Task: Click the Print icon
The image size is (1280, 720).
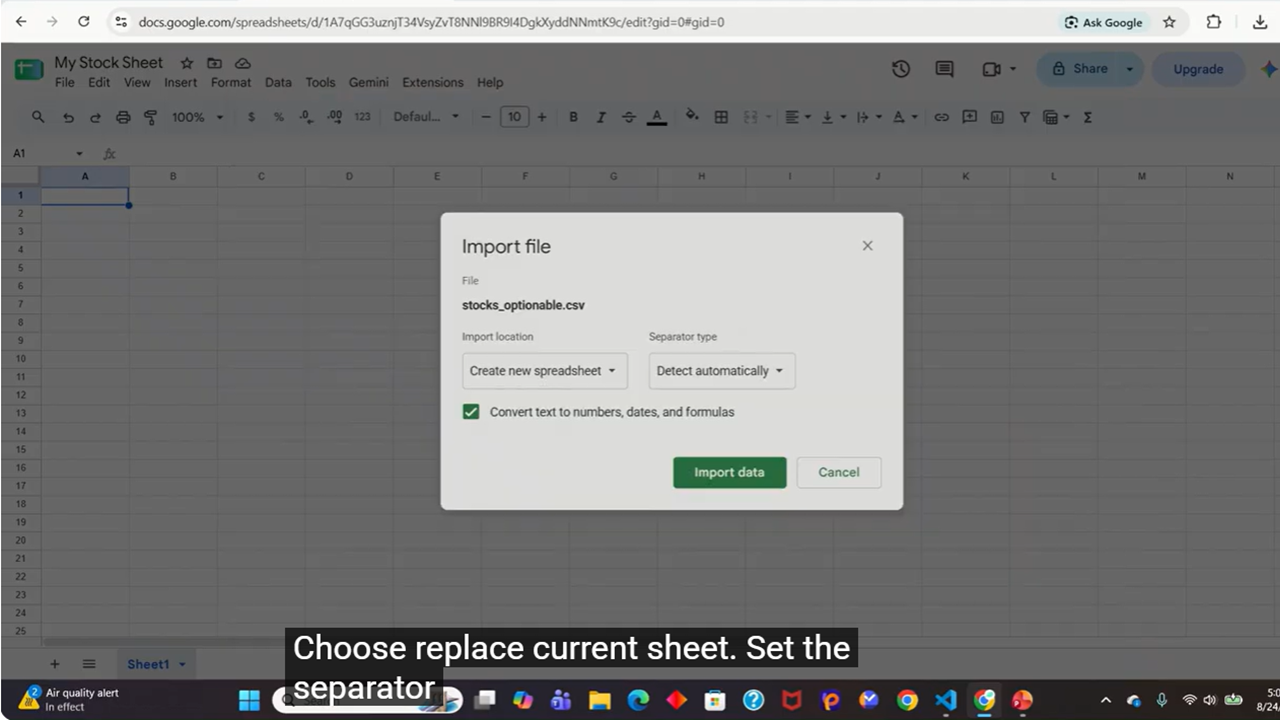Action: click(123, 117)
